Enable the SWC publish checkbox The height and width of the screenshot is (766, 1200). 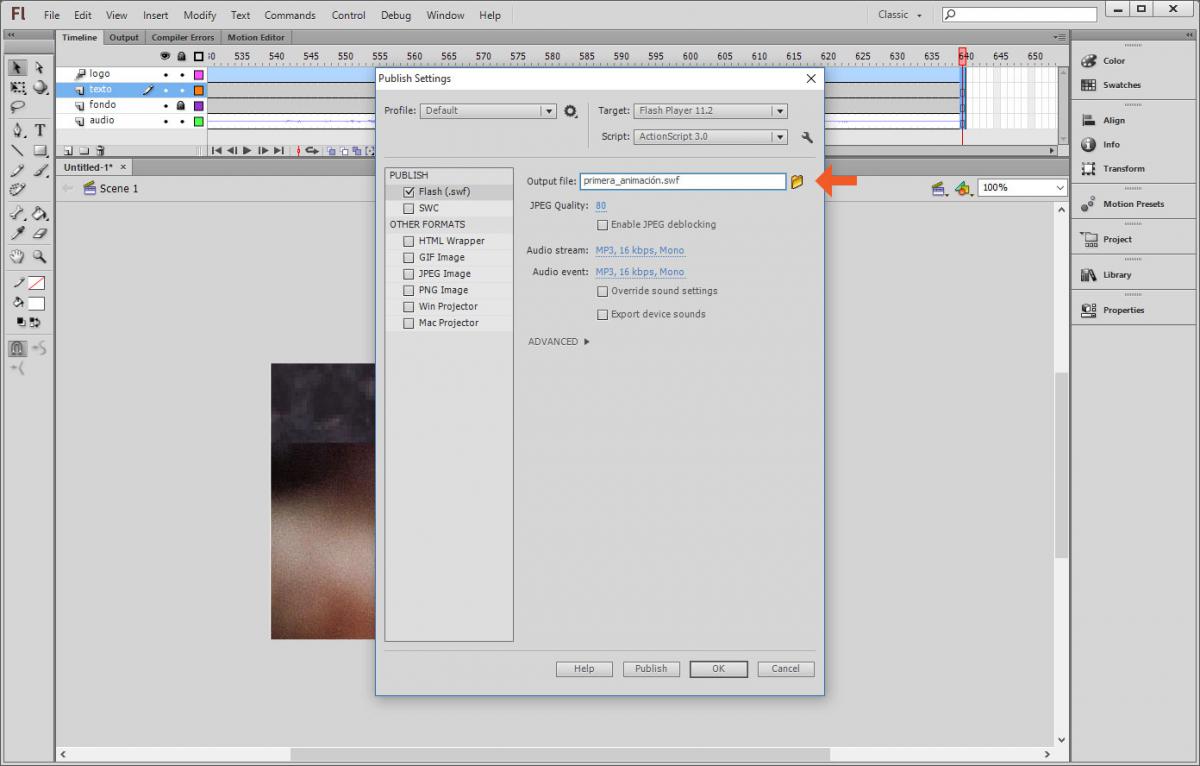click(409, 208)
